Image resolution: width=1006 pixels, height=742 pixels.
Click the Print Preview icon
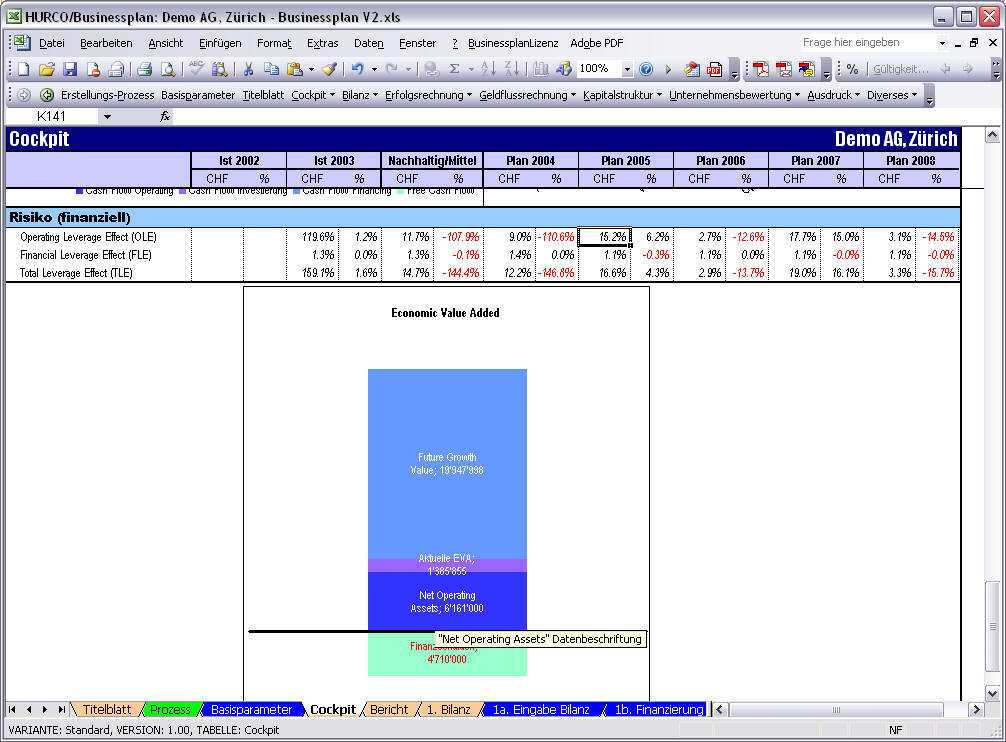tap(168, 69)
